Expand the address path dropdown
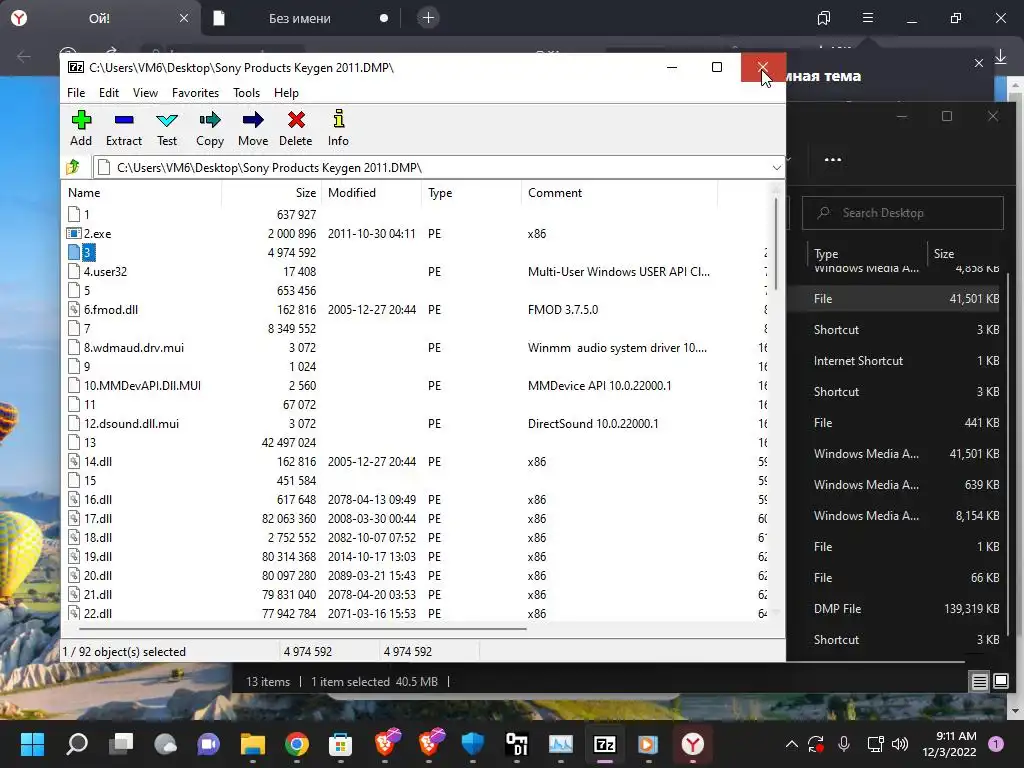Image resolution: width=1024 pixels, height=768 pixels. [776, 168]
